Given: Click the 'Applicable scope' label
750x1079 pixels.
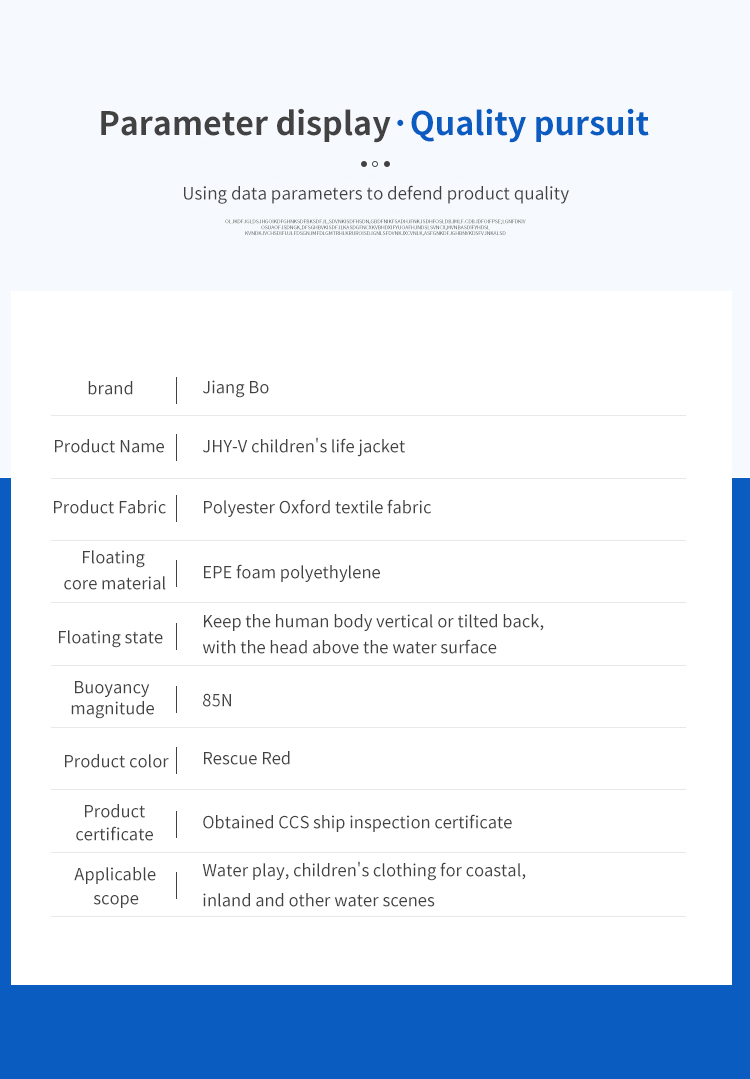Looking at the screenshot, I should tap(115, 886).
